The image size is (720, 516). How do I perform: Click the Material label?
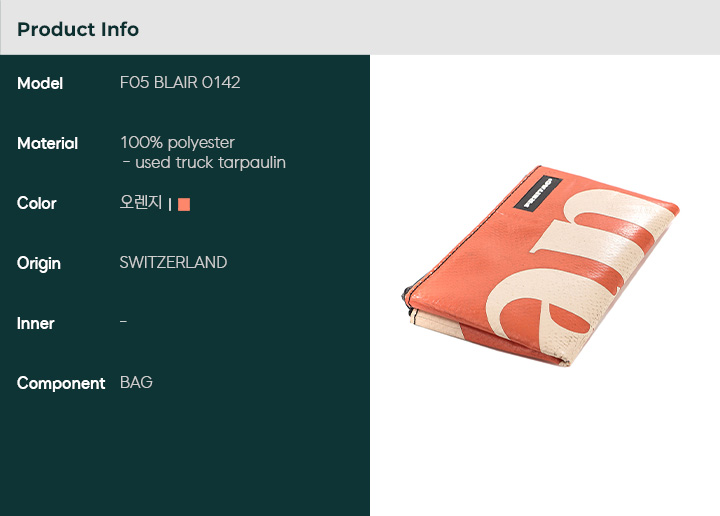[47, 143]
